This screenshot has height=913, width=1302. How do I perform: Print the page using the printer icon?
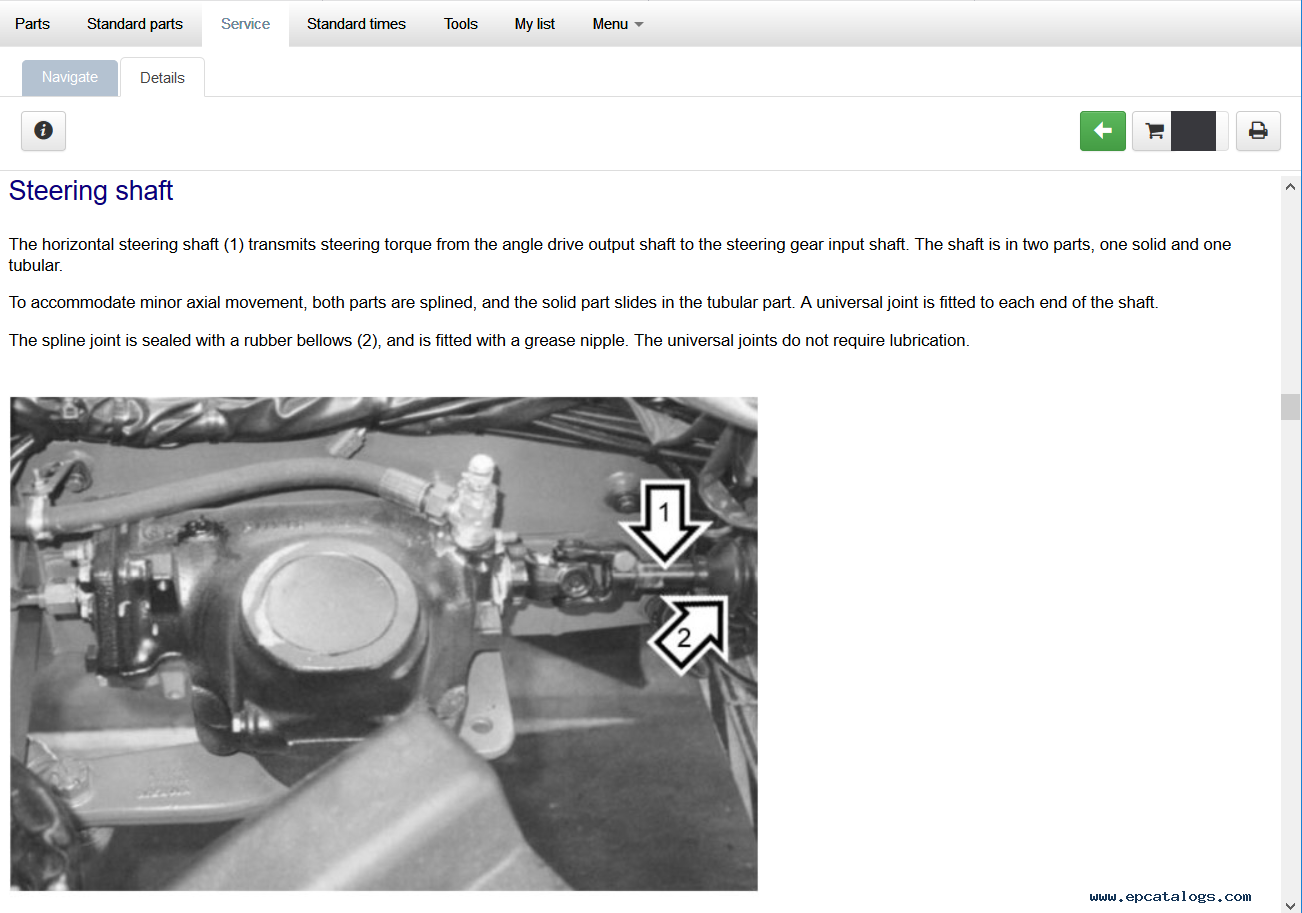(x=1258, y=131)
